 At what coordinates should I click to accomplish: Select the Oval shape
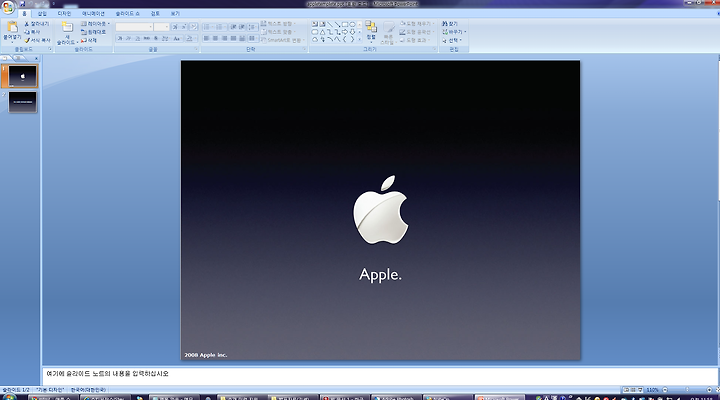coord(353,24)
